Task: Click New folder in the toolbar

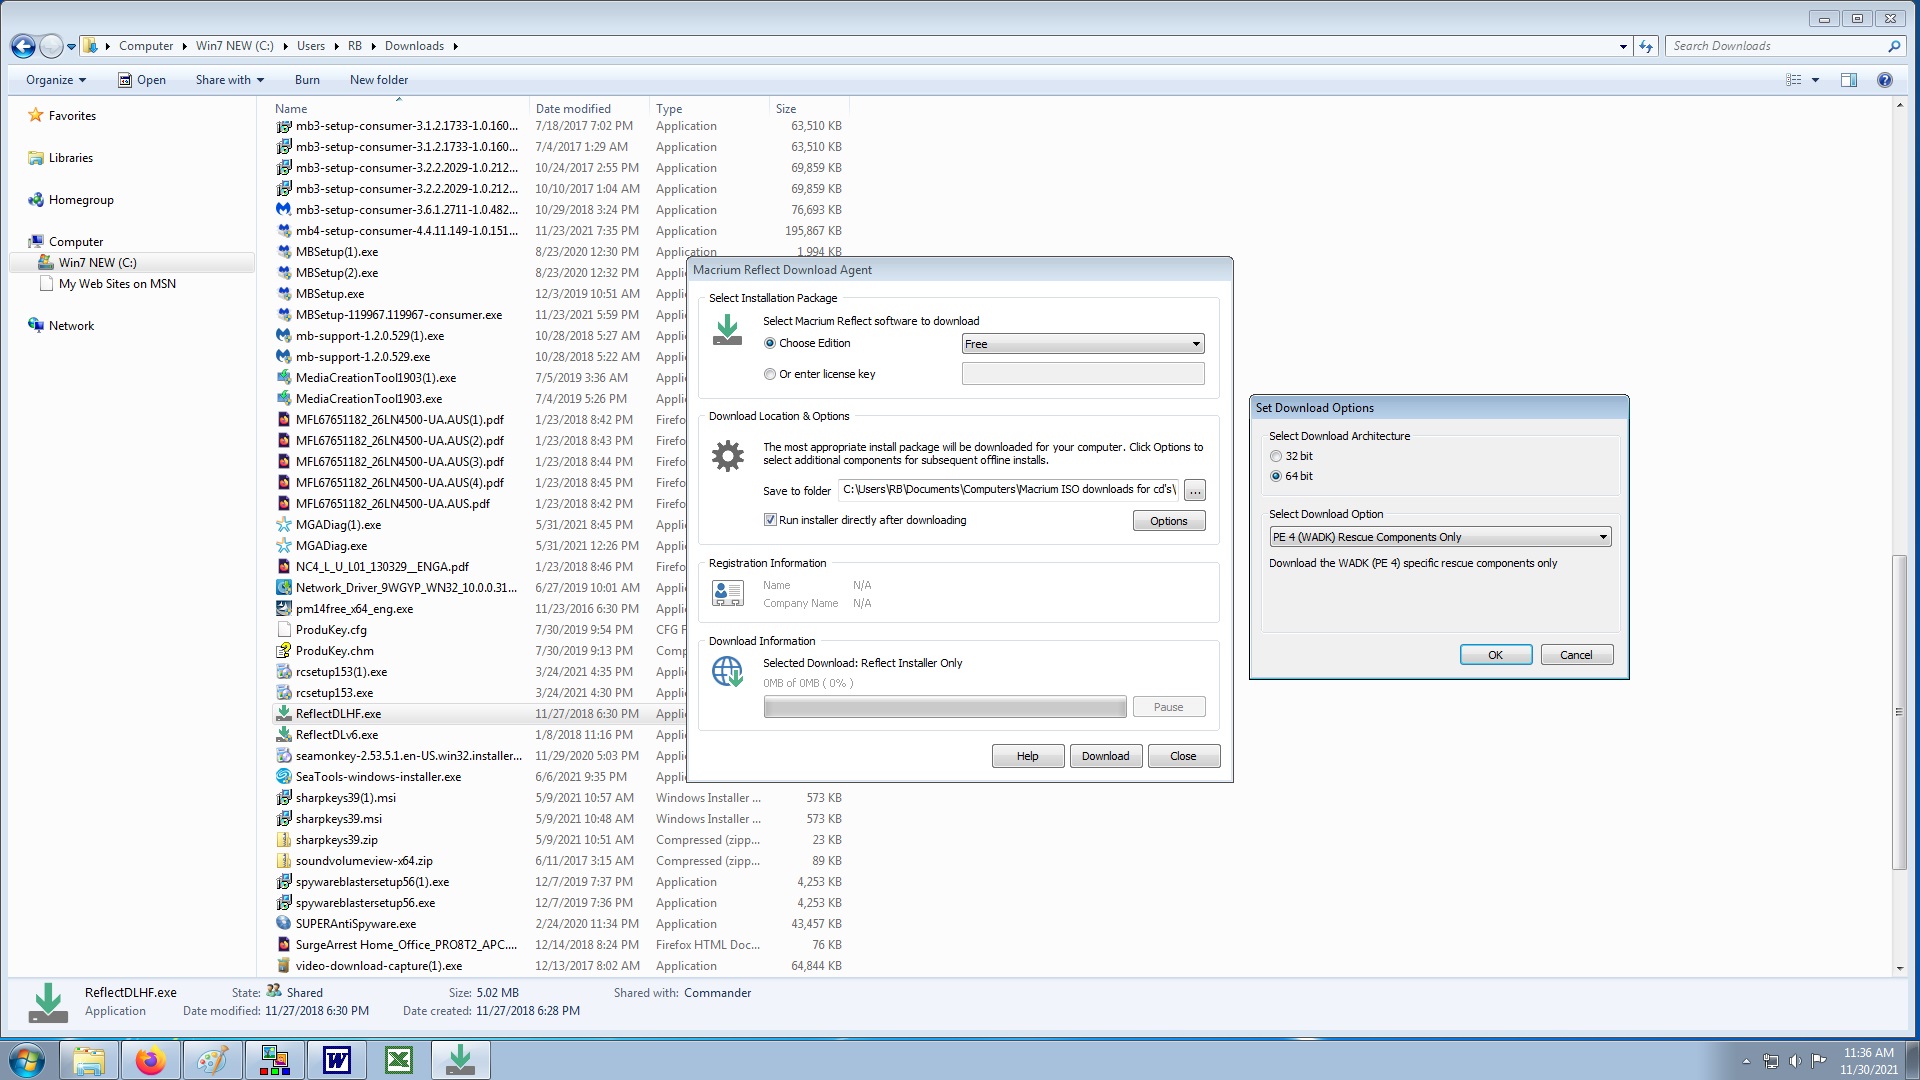Action: coord(379,80)
